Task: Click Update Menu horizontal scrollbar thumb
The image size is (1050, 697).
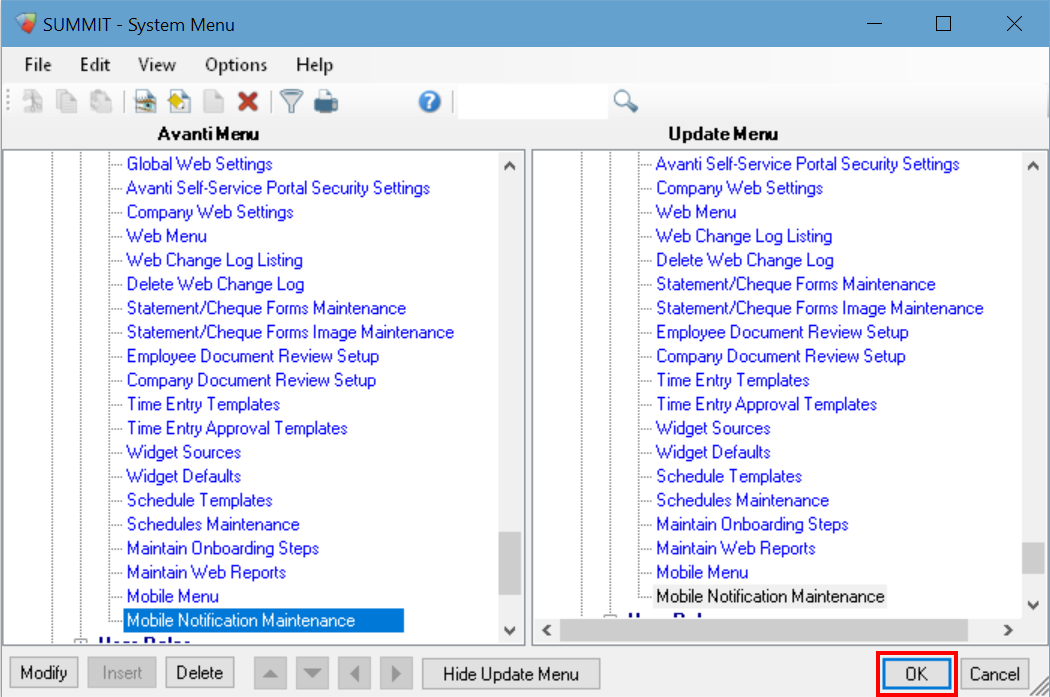Action: 763,630
